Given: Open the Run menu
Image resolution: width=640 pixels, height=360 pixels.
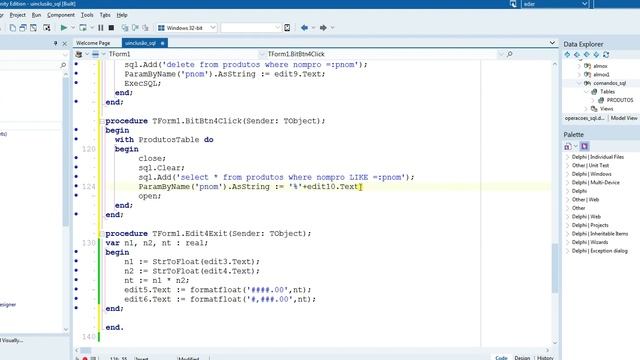Looking at the screenshot, I should tap(36, 15).
